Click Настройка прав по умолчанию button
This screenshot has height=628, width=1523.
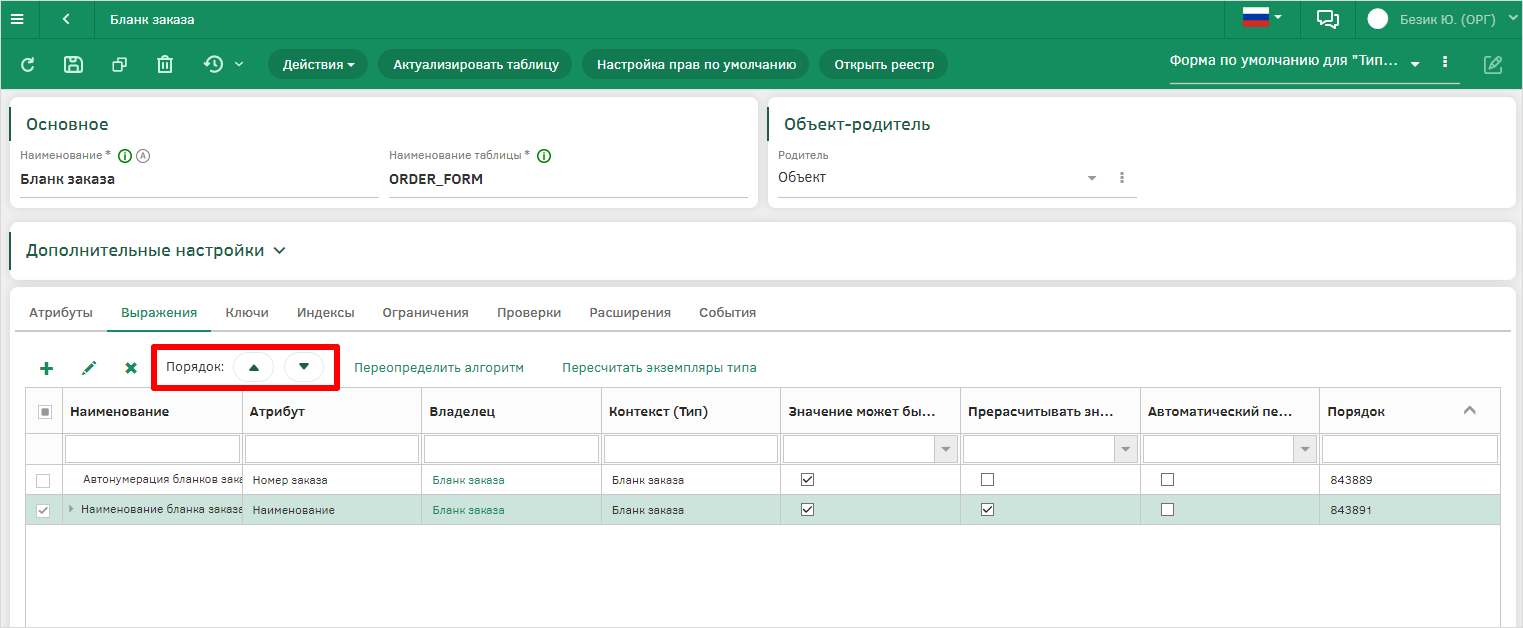696,65
